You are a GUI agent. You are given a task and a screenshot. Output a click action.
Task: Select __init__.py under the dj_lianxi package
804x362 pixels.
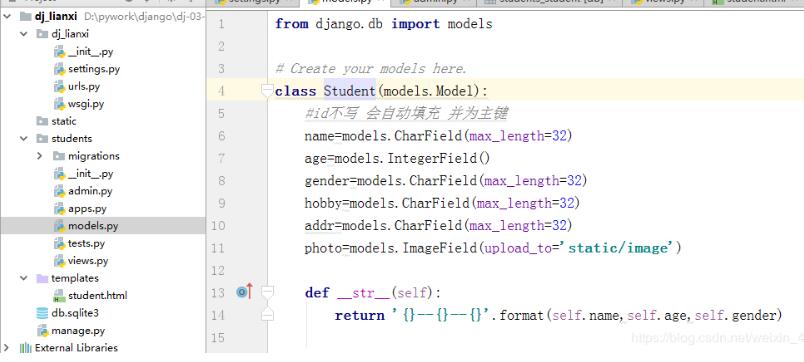[x=91, y=51]
